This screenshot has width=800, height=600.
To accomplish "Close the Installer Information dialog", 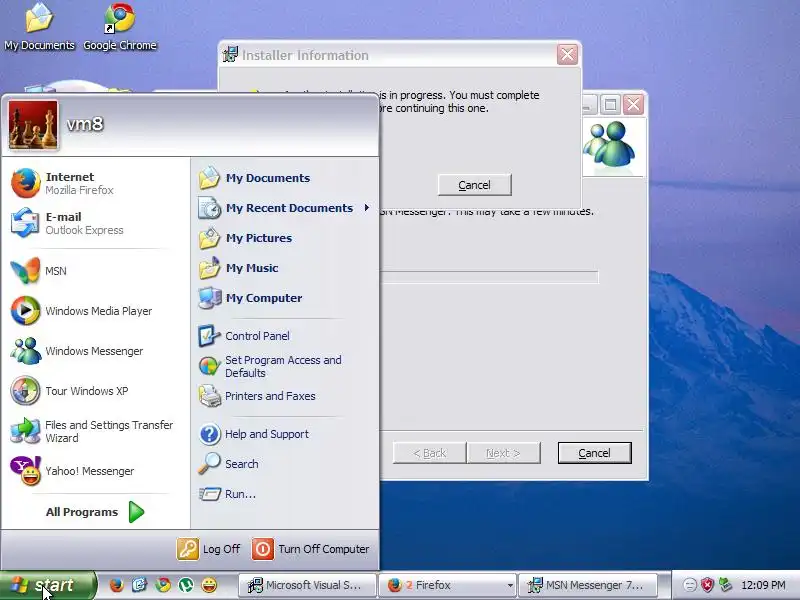I will click(567, 55).
